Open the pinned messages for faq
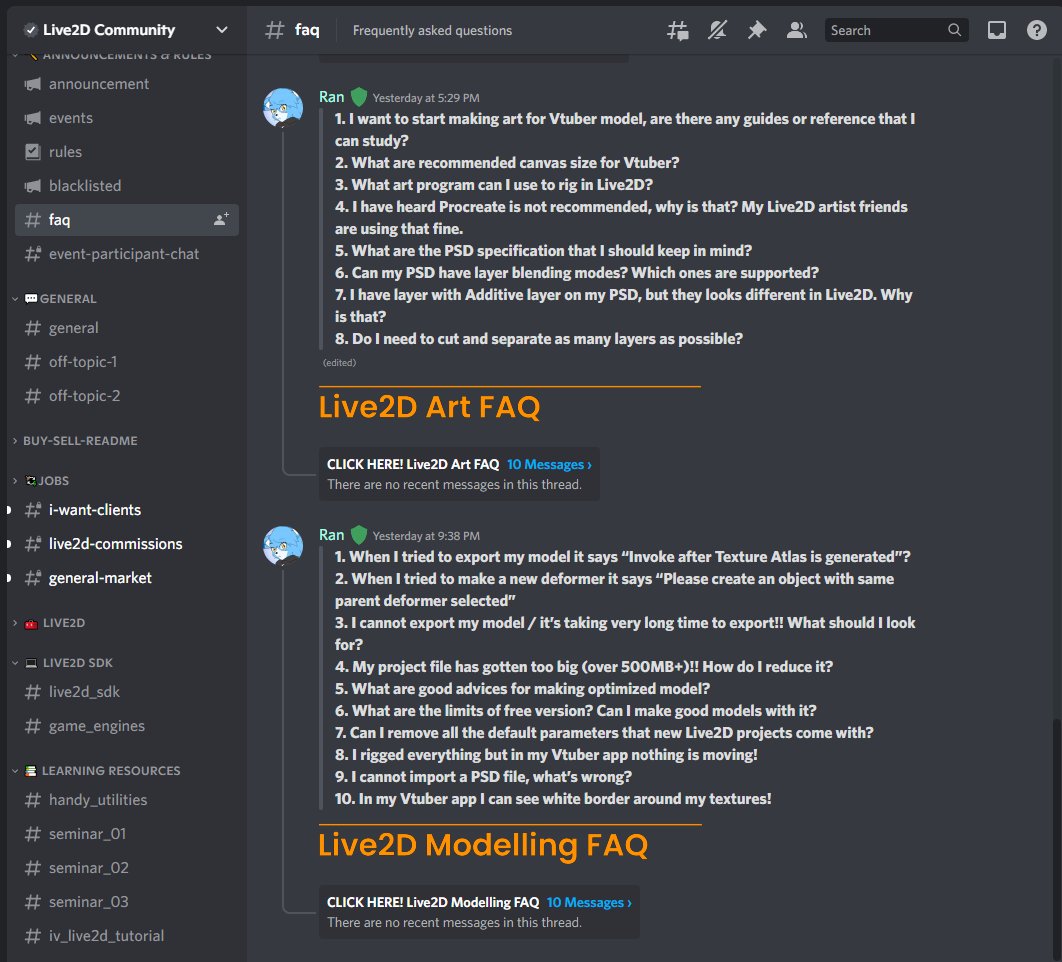1062x962 pixels. pyautogui.click(x=757, y=30)
